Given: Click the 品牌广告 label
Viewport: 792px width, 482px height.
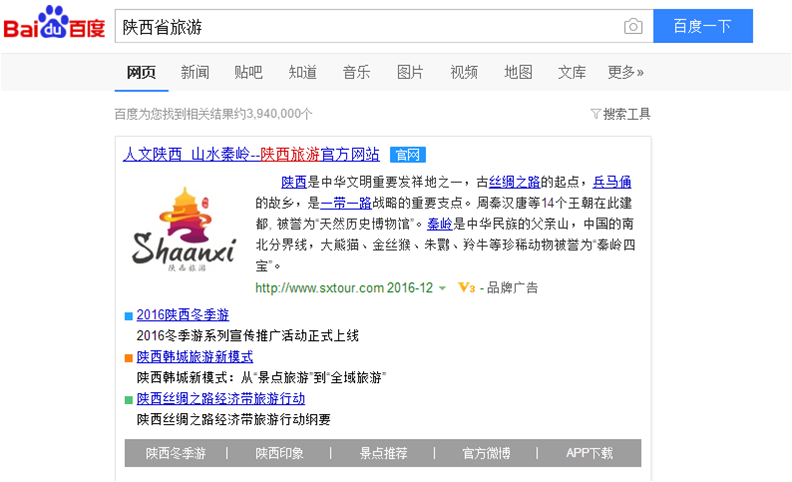Looking at the screenshot, I should [x=512, y=288].
